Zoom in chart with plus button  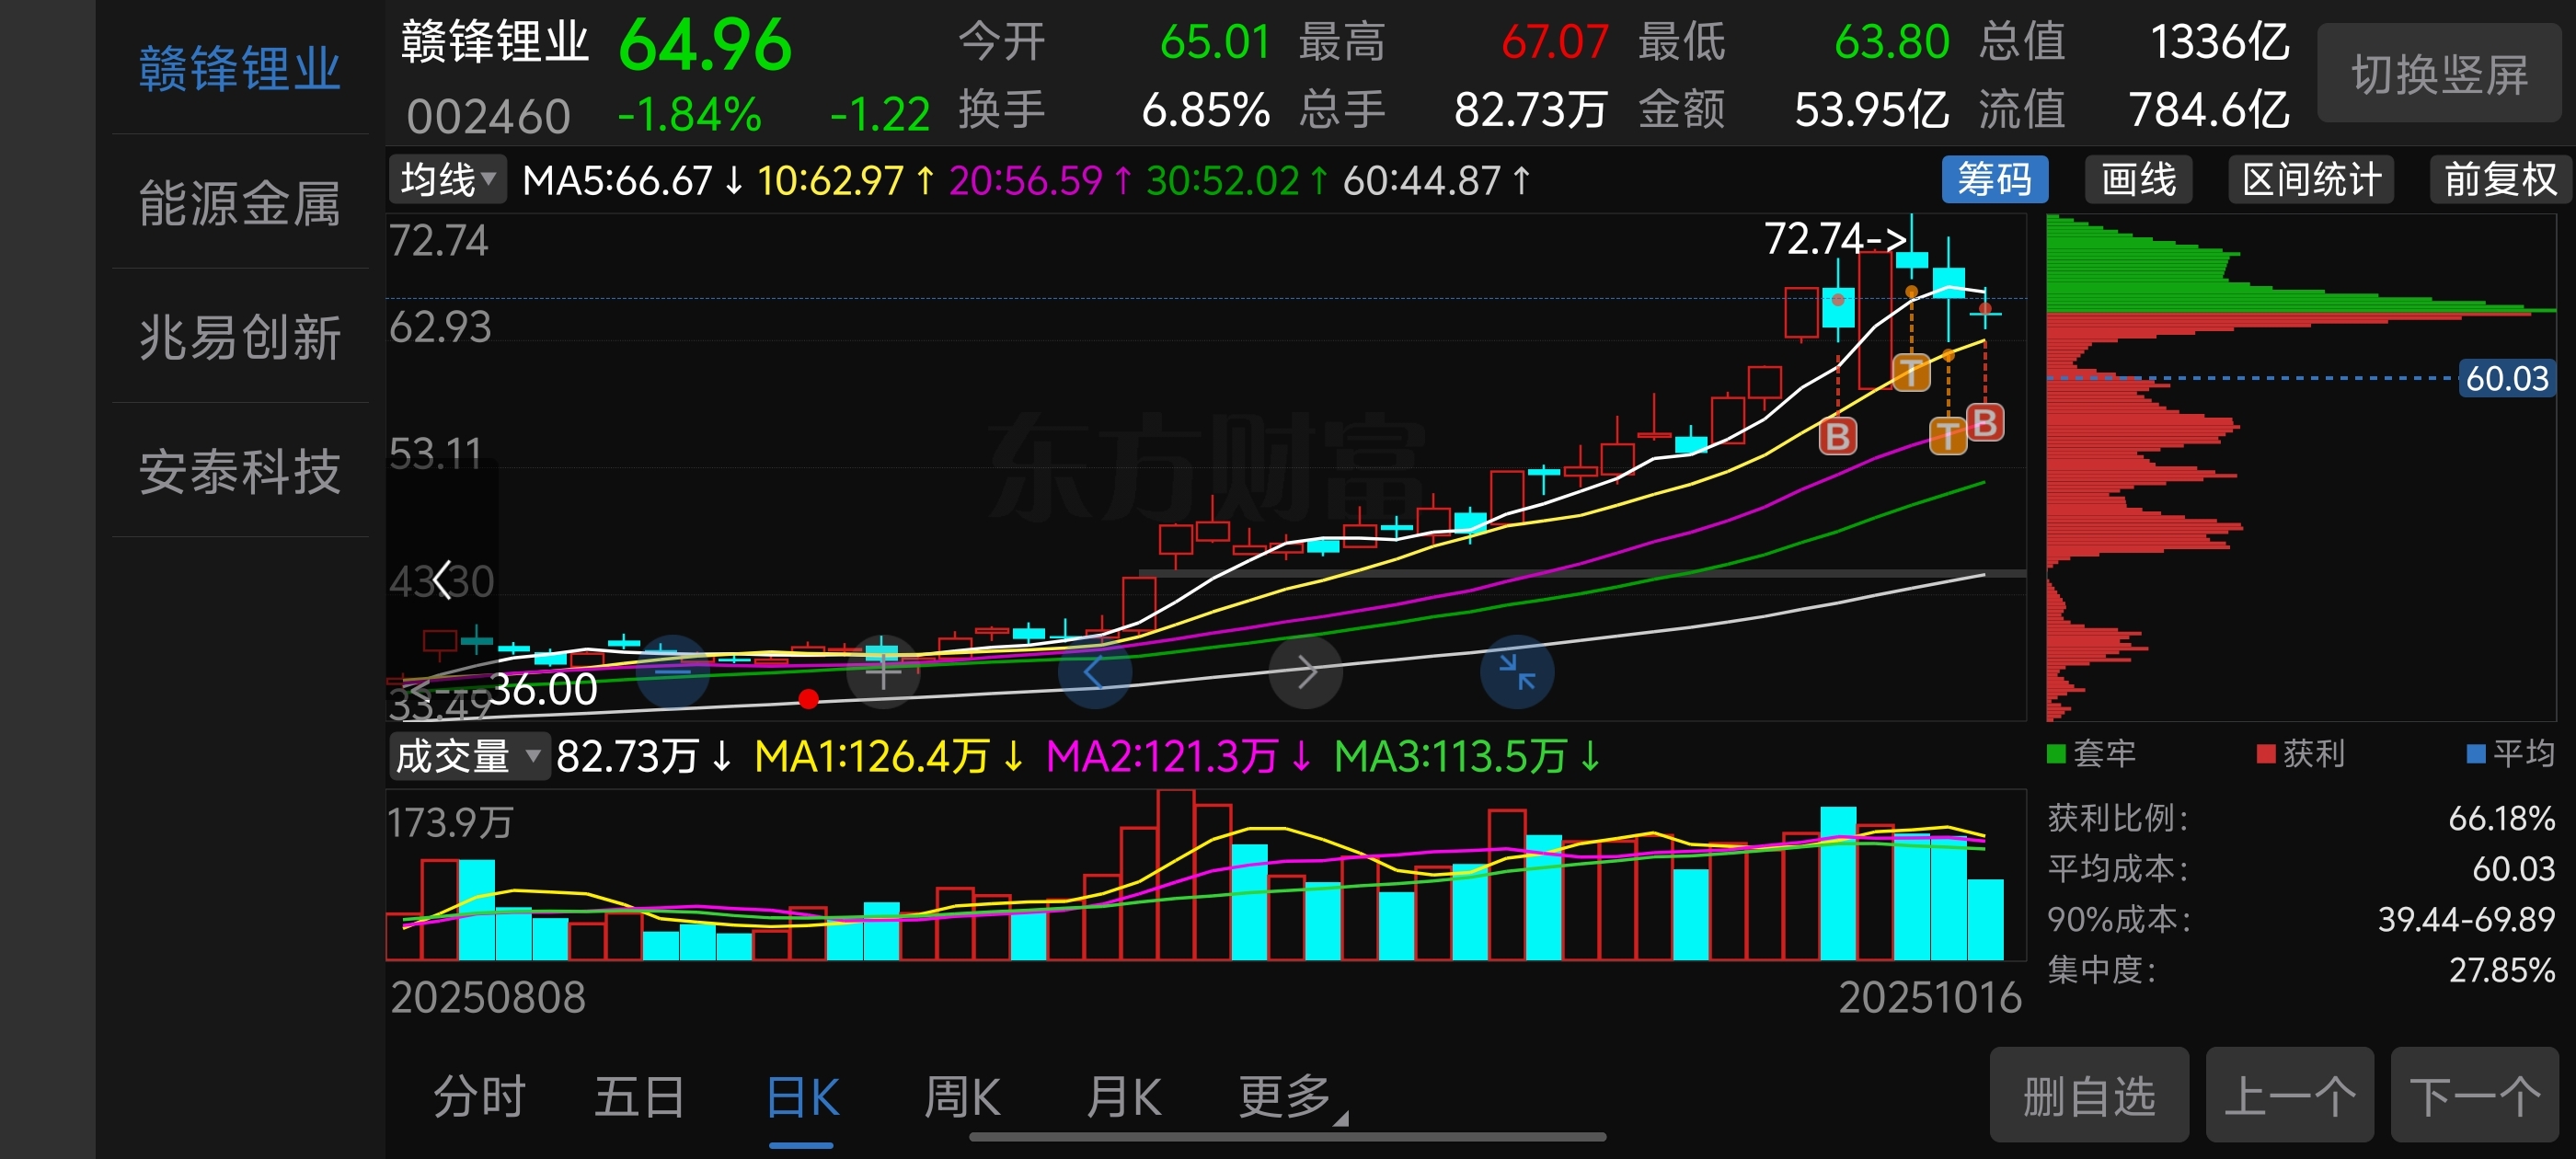click(883, 672)
